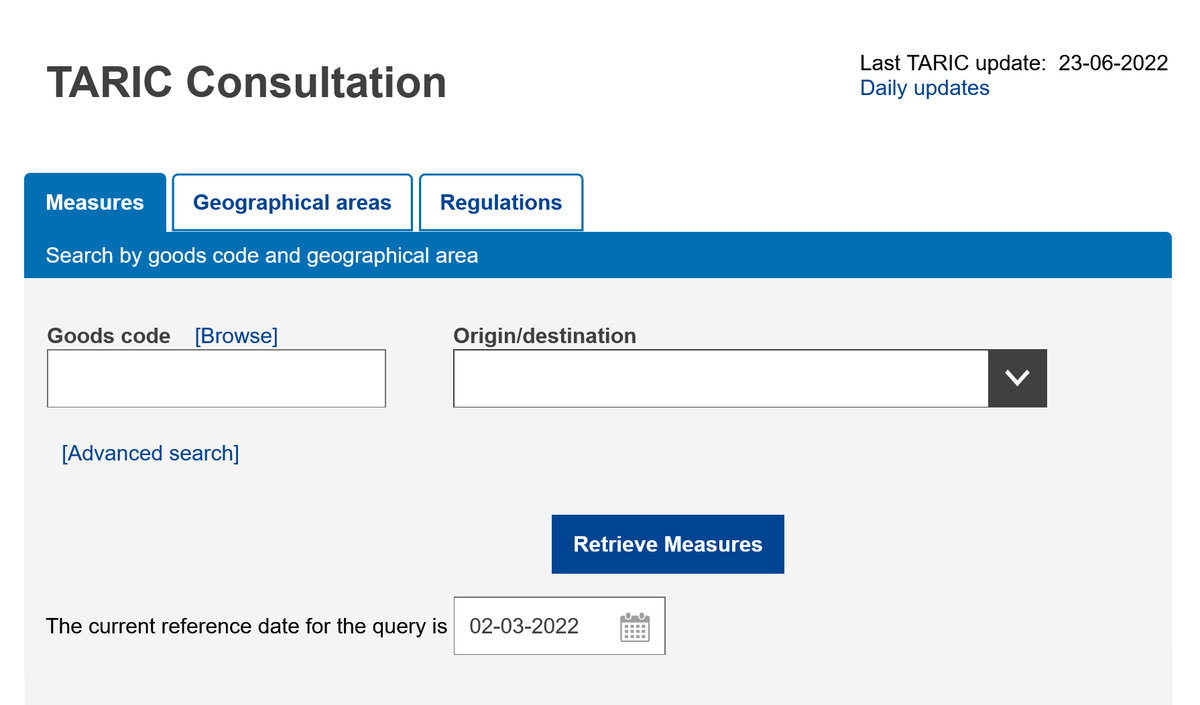The width and height of the screenshot is (1200, 705).
Task: Open the calendar date picker icon
Action: click(635, 627)
